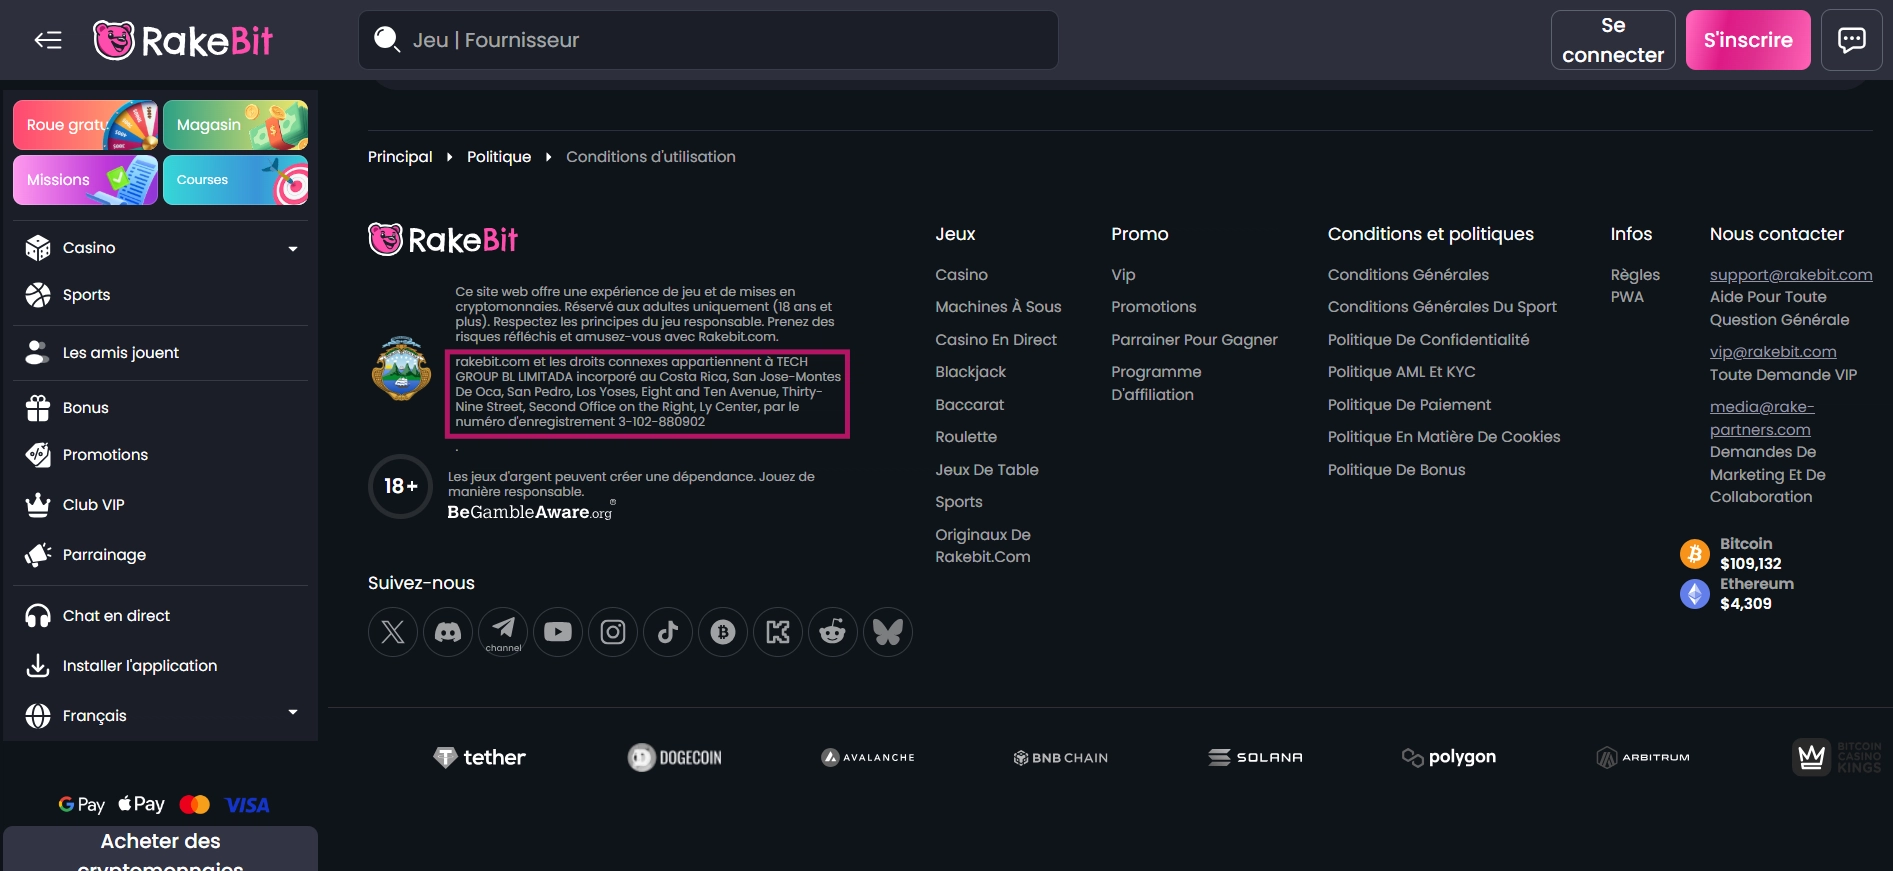Click vip@rakebit.com email link
Screen dimensions: 1893x871
tap(1773, 352)
